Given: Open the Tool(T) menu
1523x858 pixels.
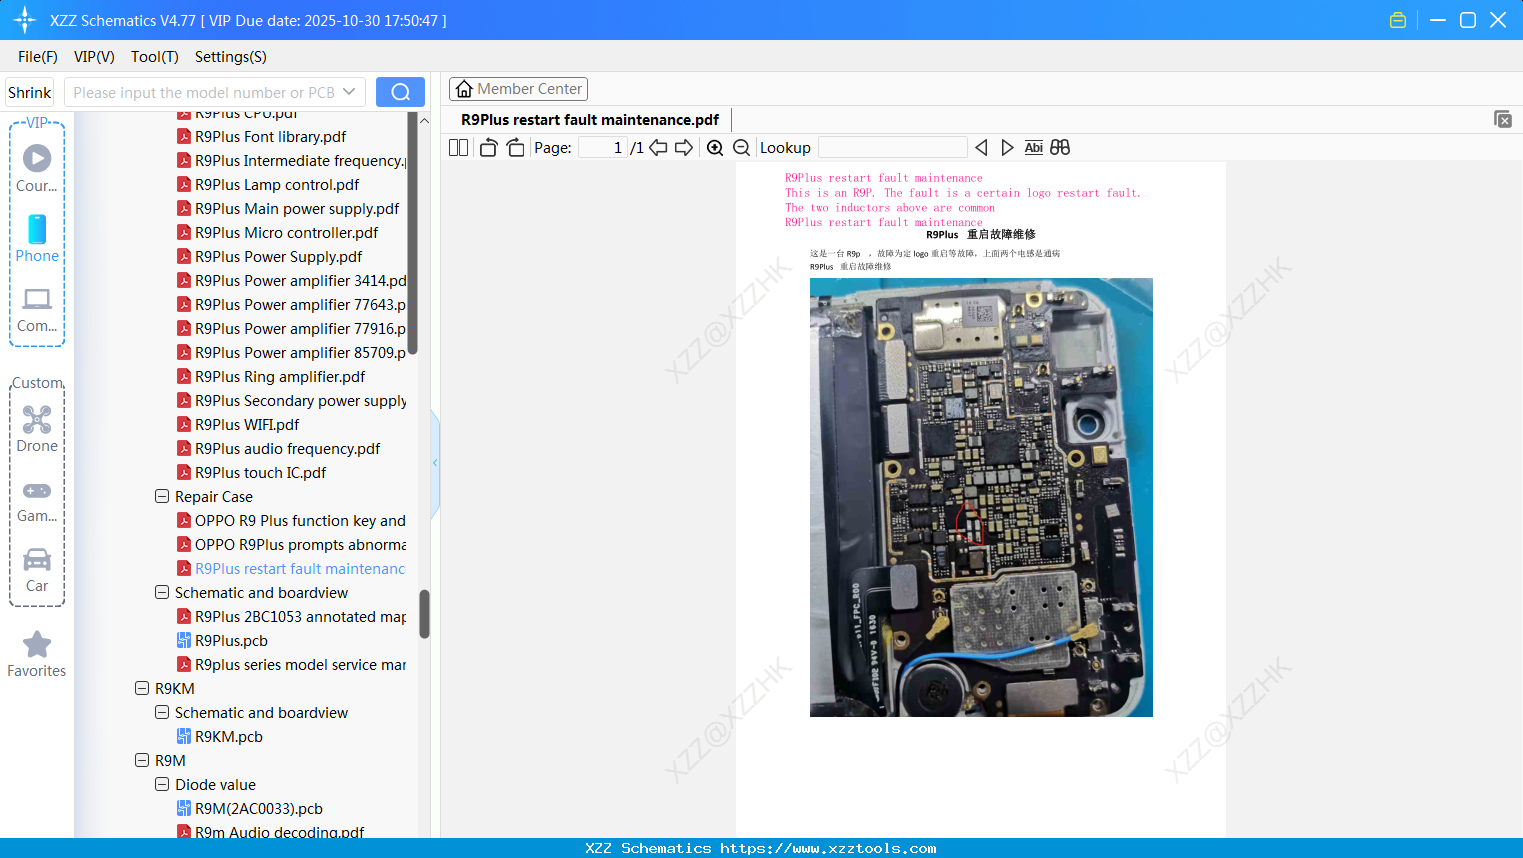Looking at the screenshot, I should (154, 57).
